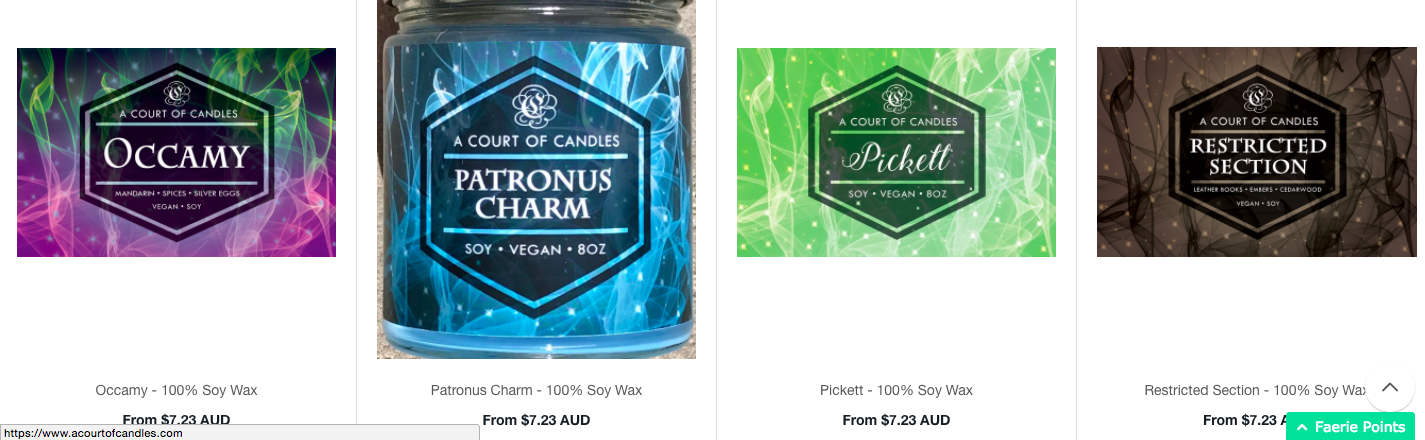
Task: Click the monogram emblem on Restricted Section label
Action: pos(1257,98)
